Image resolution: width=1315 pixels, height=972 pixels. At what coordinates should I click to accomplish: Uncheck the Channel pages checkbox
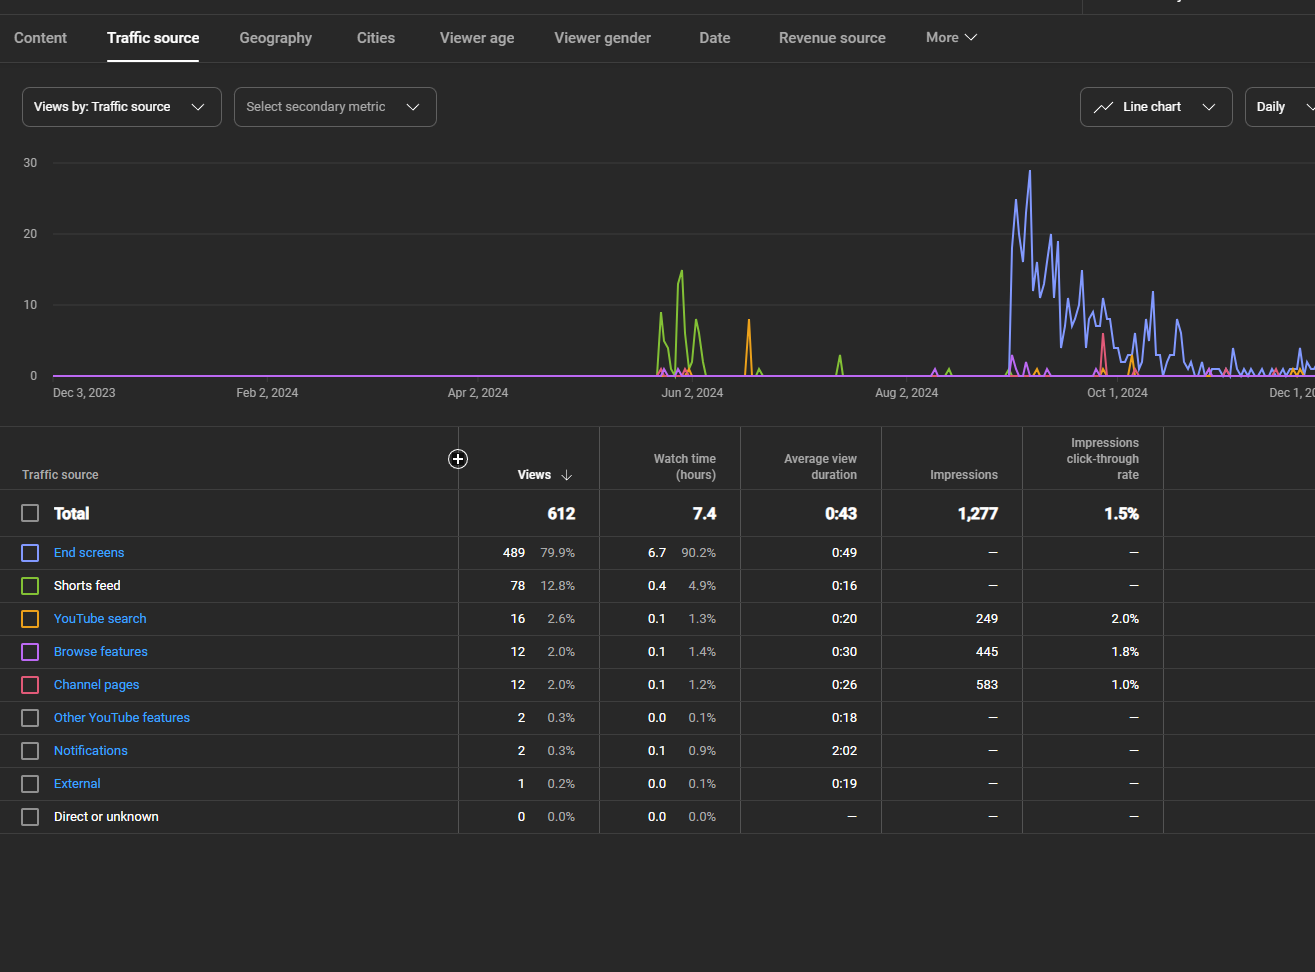click(x=30, y=685)
